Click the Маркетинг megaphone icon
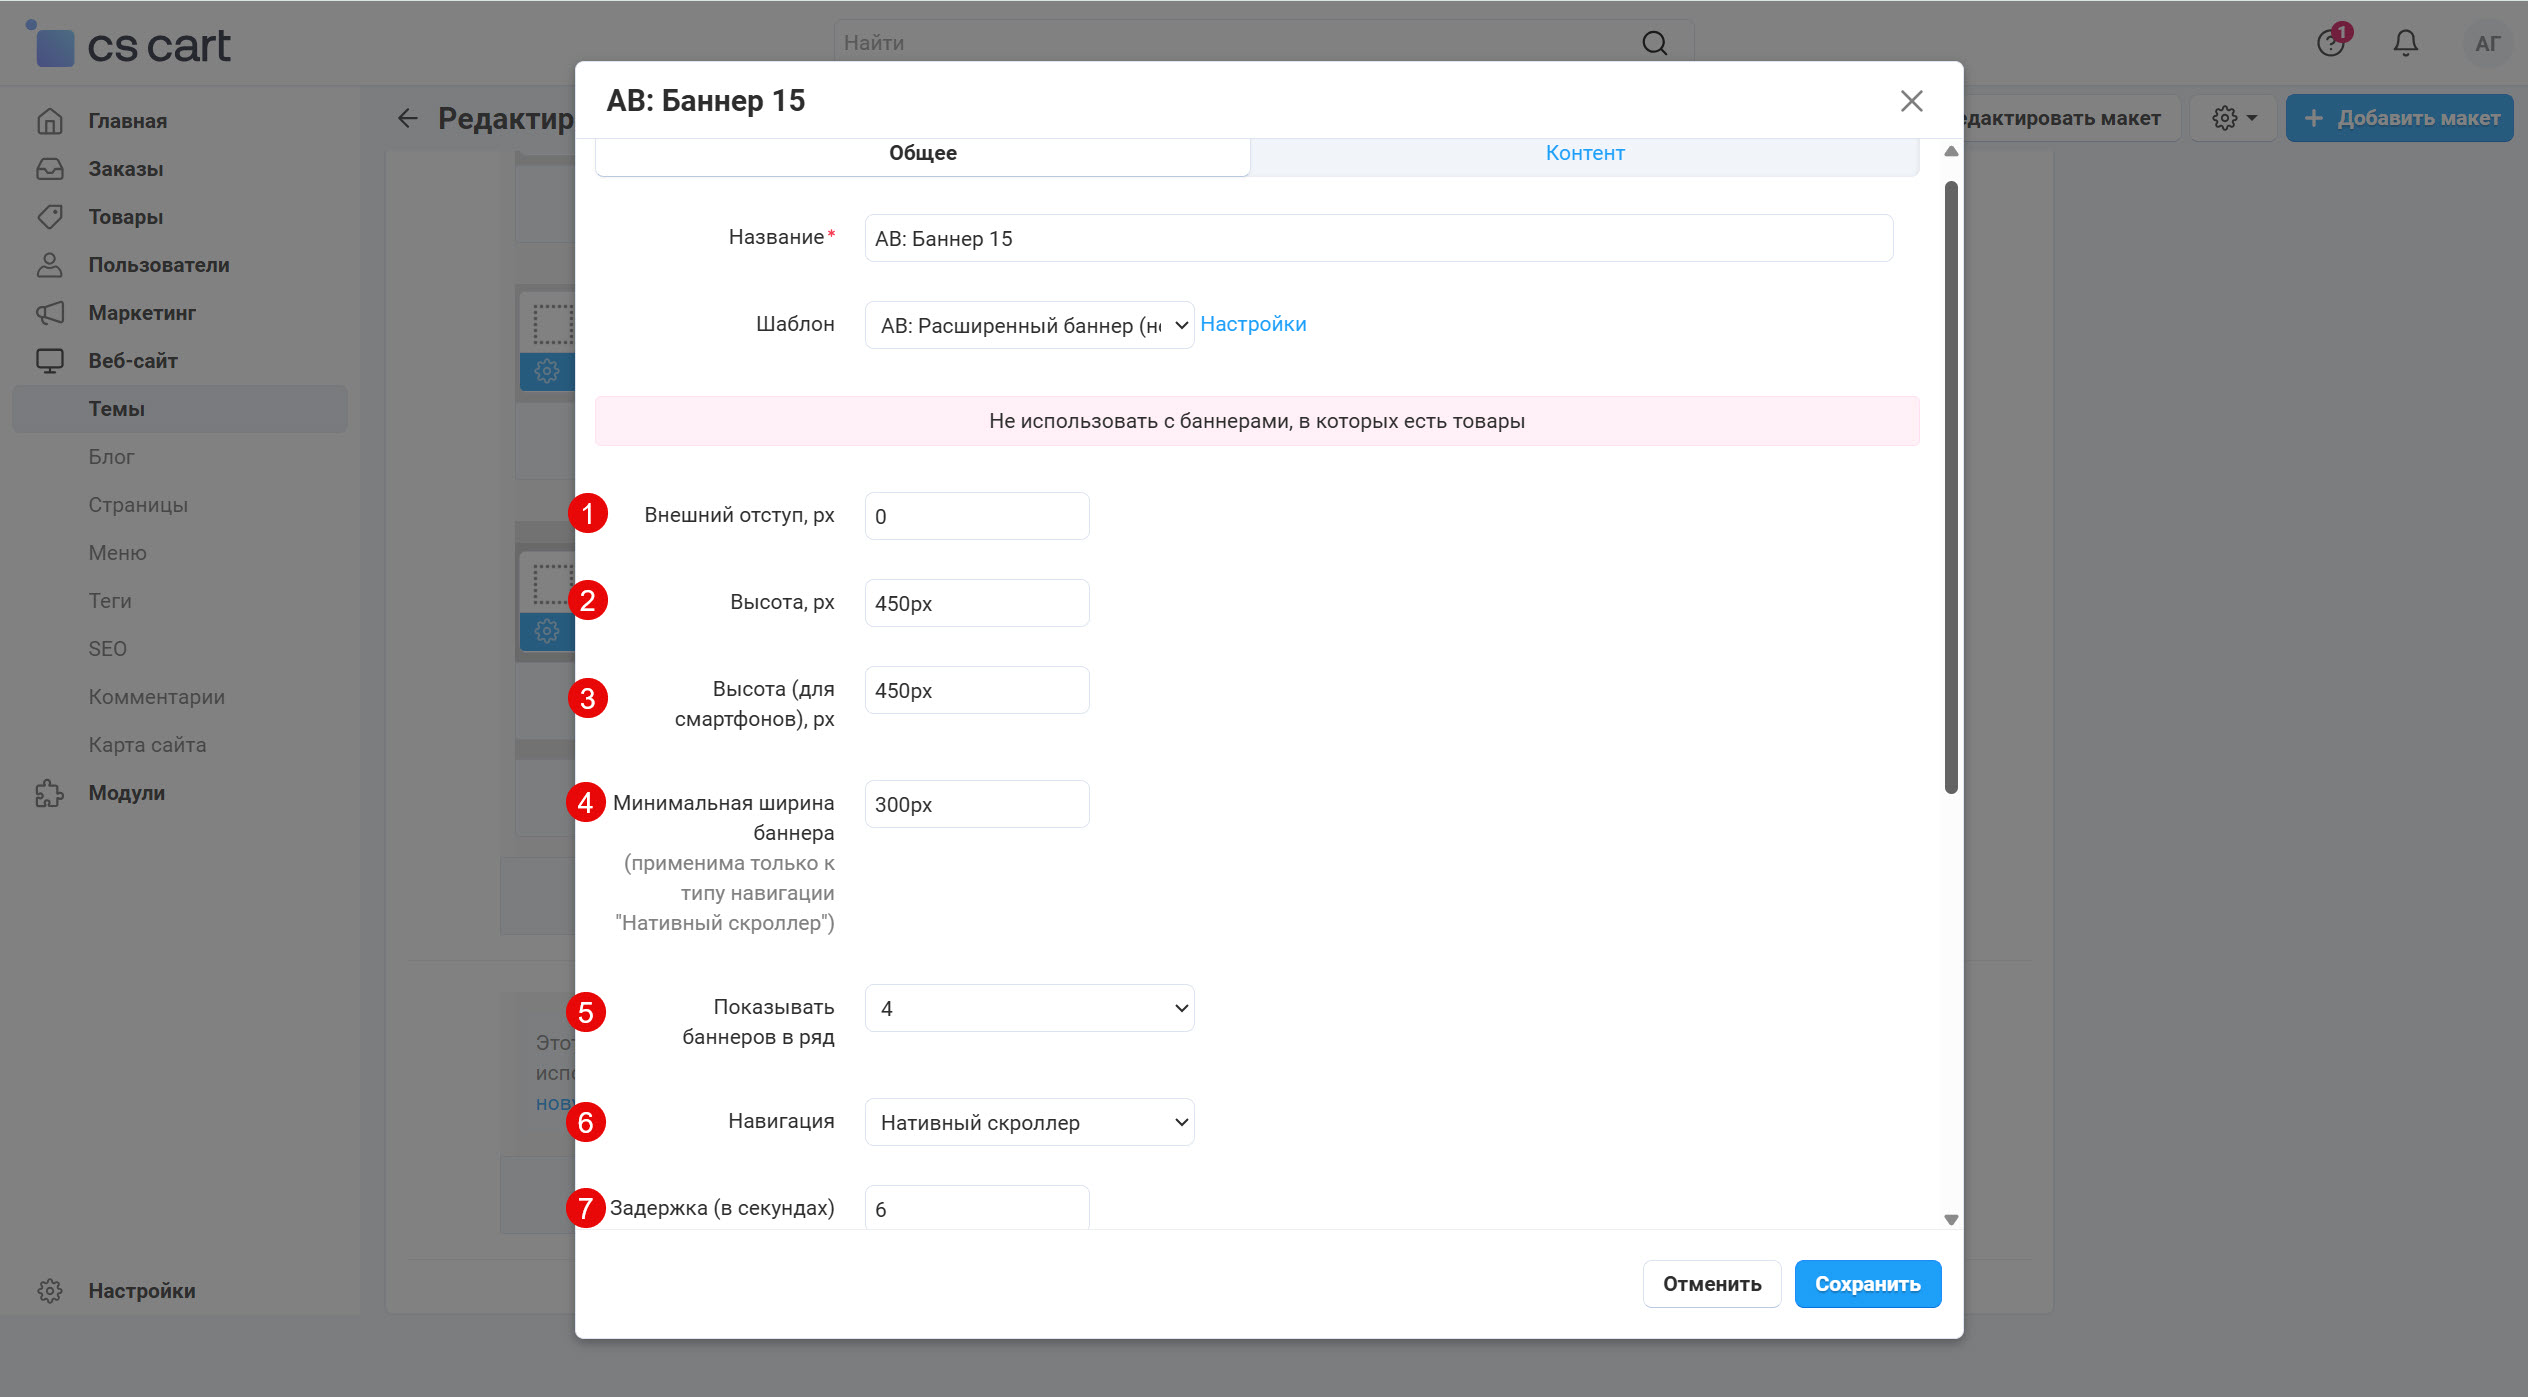2528x1397 pixels. pyautogui.click(x=50, y=313)
